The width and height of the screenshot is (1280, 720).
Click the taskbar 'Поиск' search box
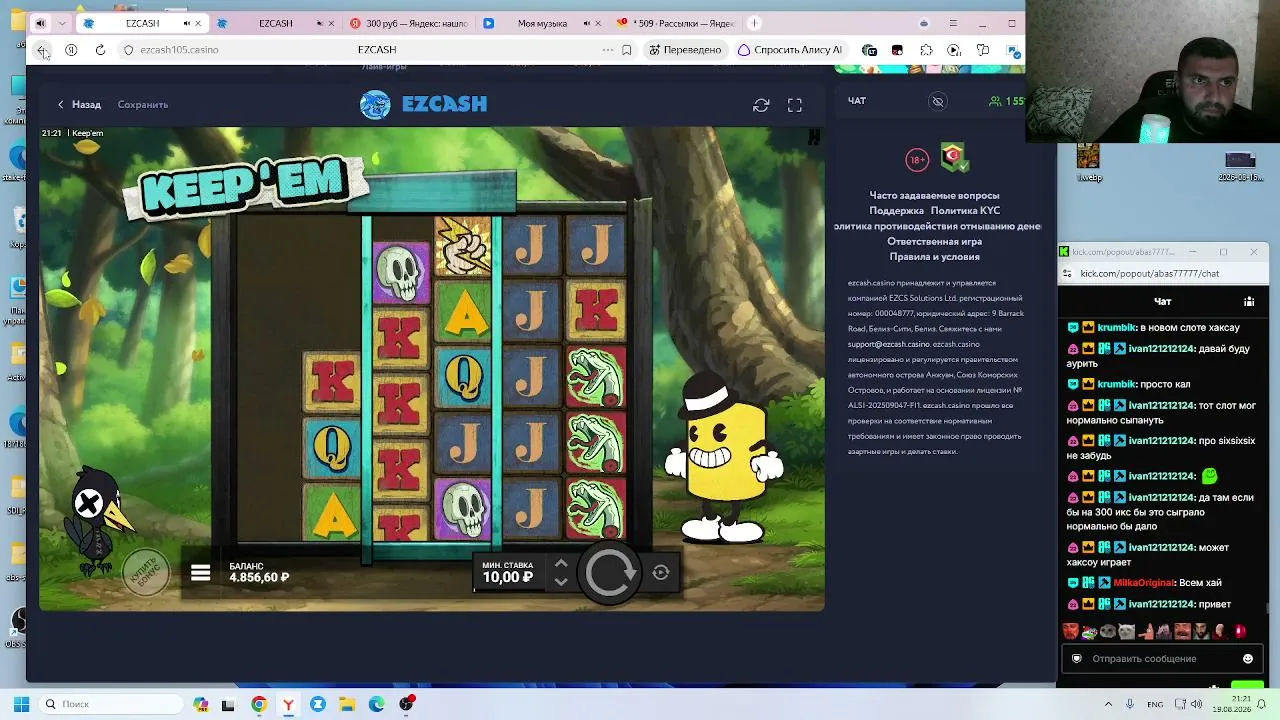pyautogui.click(x=110, y=704)
